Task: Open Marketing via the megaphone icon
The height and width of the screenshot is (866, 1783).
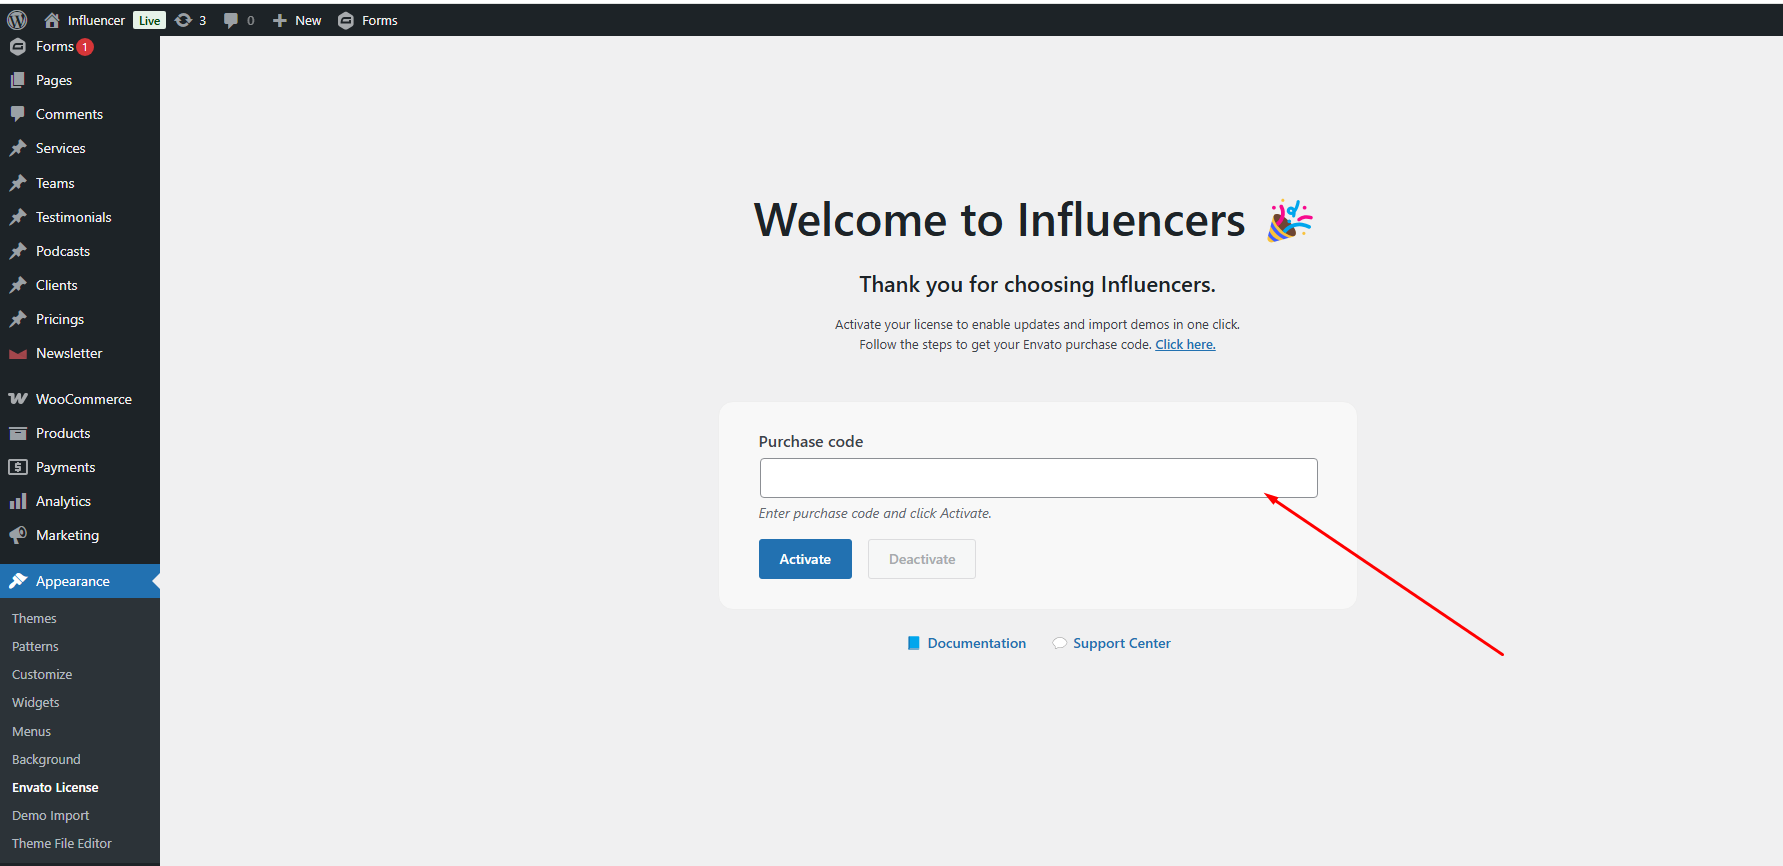Action: coord(18,534)
